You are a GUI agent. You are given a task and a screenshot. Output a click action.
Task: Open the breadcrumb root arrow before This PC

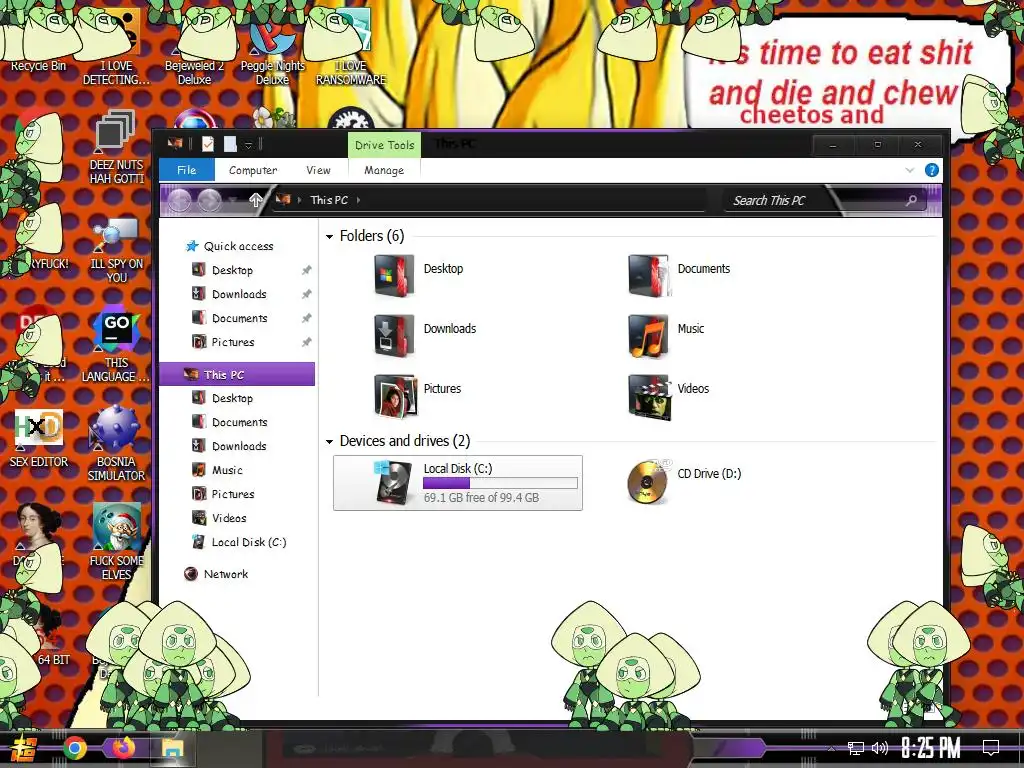tap(300, 200)
